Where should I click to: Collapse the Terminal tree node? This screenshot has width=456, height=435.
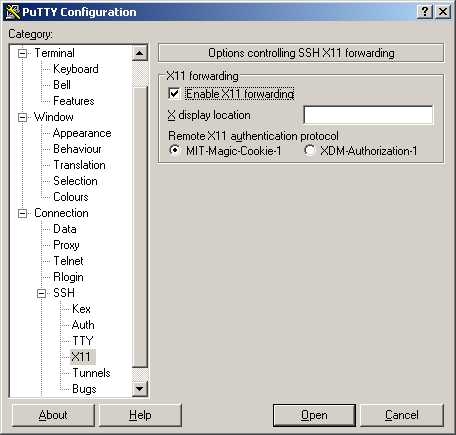(22, 53)
